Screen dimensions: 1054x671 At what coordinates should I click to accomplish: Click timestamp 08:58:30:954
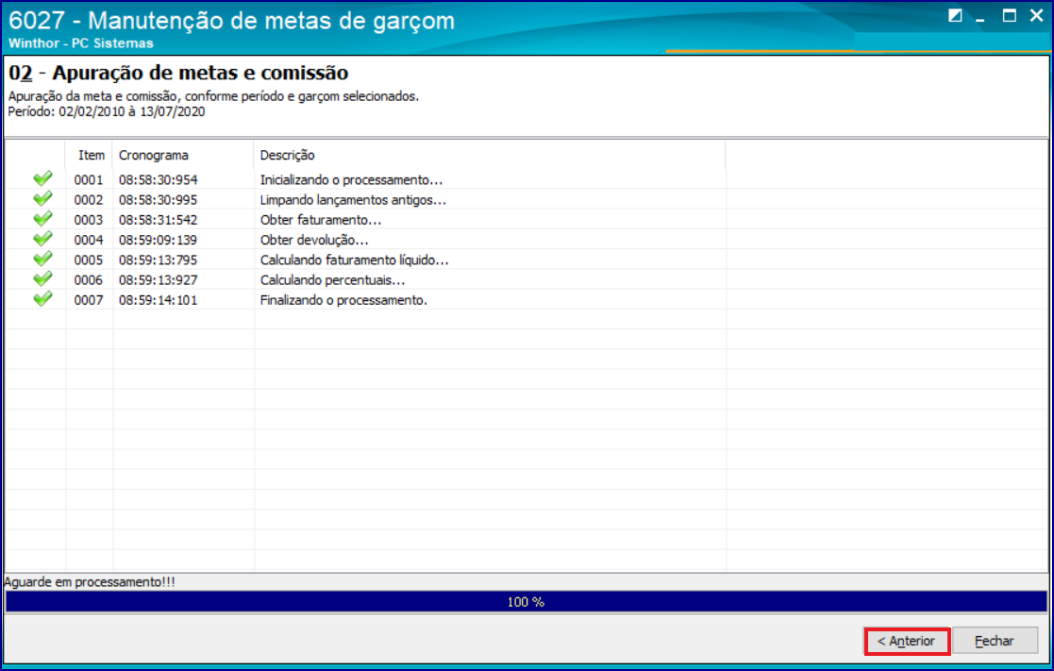tap(158, 180)
